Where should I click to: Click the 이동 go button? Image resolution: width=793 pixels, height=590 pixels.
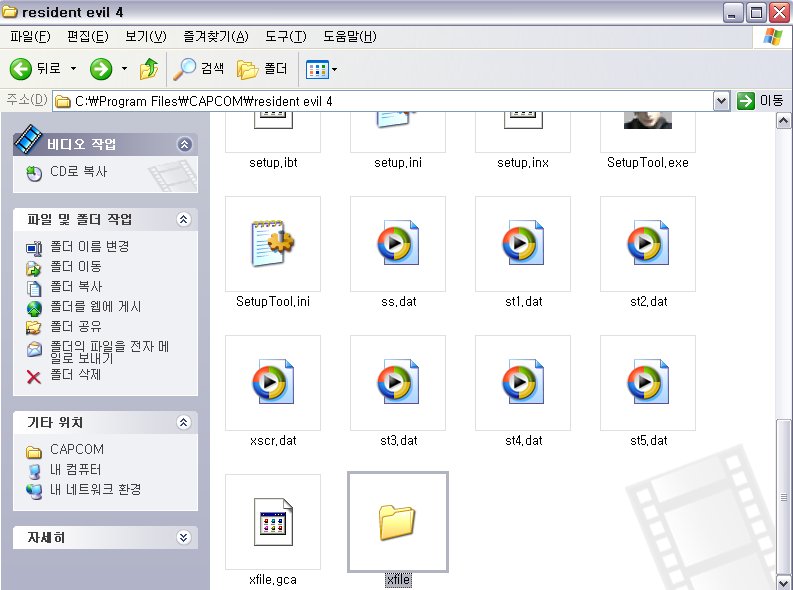pyautogui.click(x=760, y=101)
